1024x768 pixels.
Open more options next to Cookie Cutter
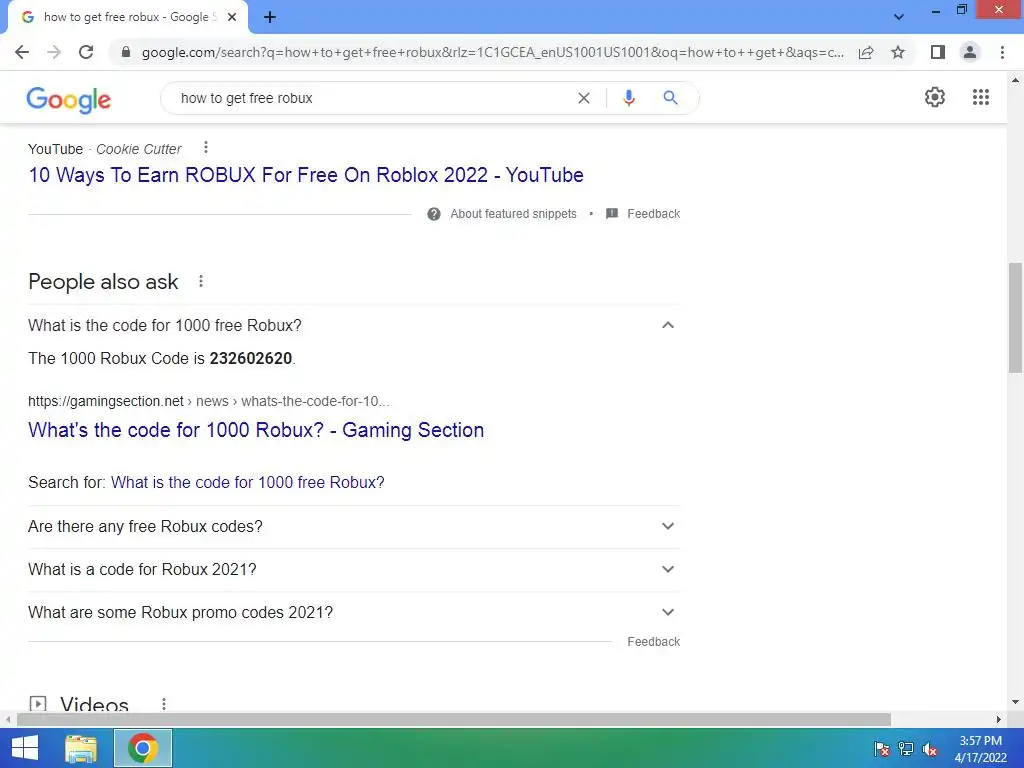206,148
